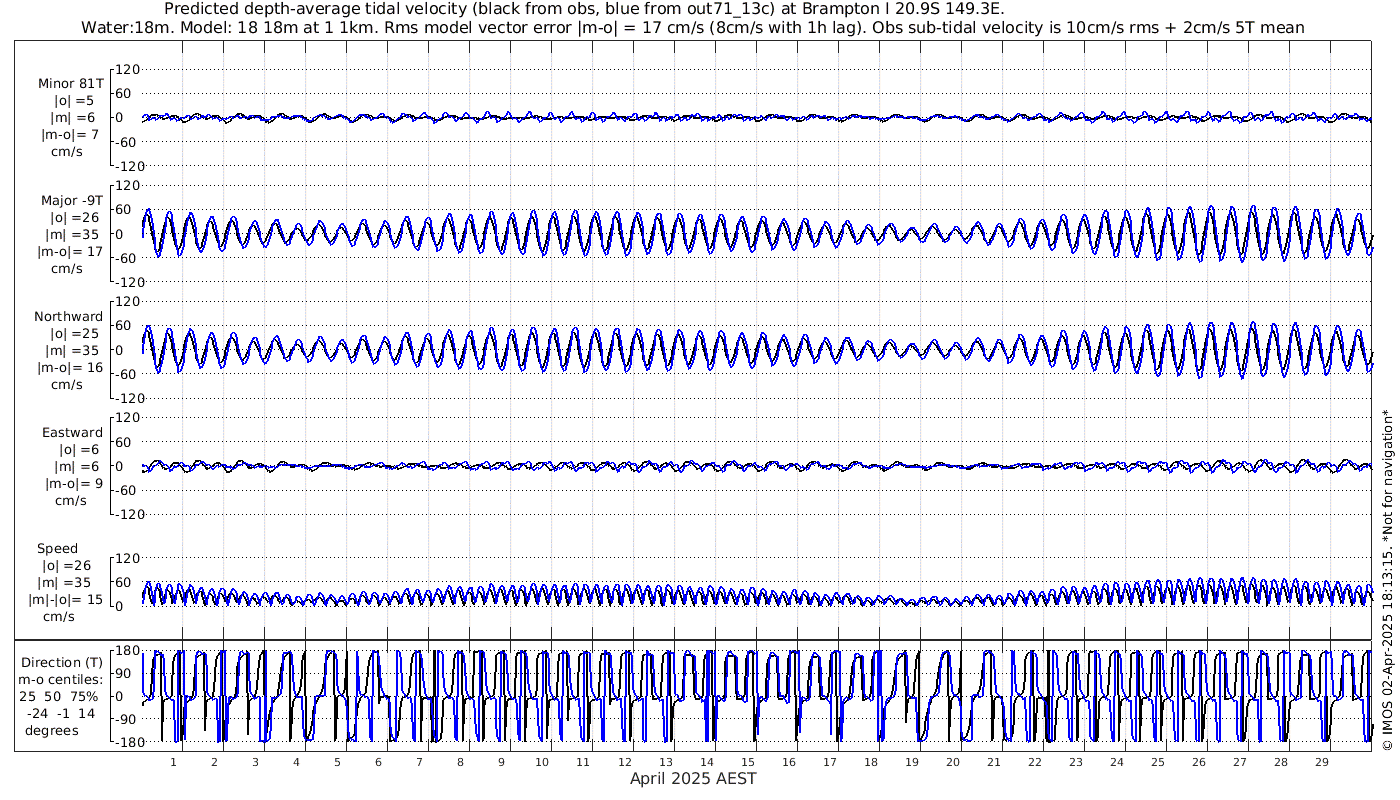Click the day '29' tick label on the date axis
Screen dimensions: 1400x800
point(1322,762)
